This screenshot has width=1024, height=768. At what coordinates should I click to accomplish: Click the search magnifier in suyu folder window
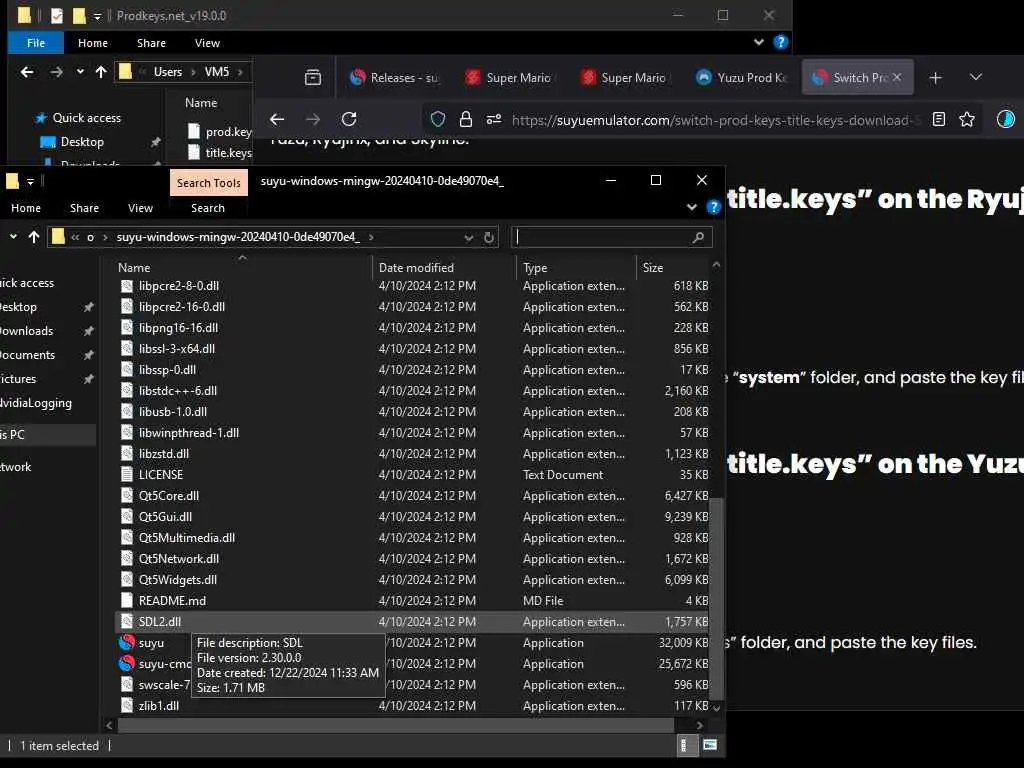point(698,238)
